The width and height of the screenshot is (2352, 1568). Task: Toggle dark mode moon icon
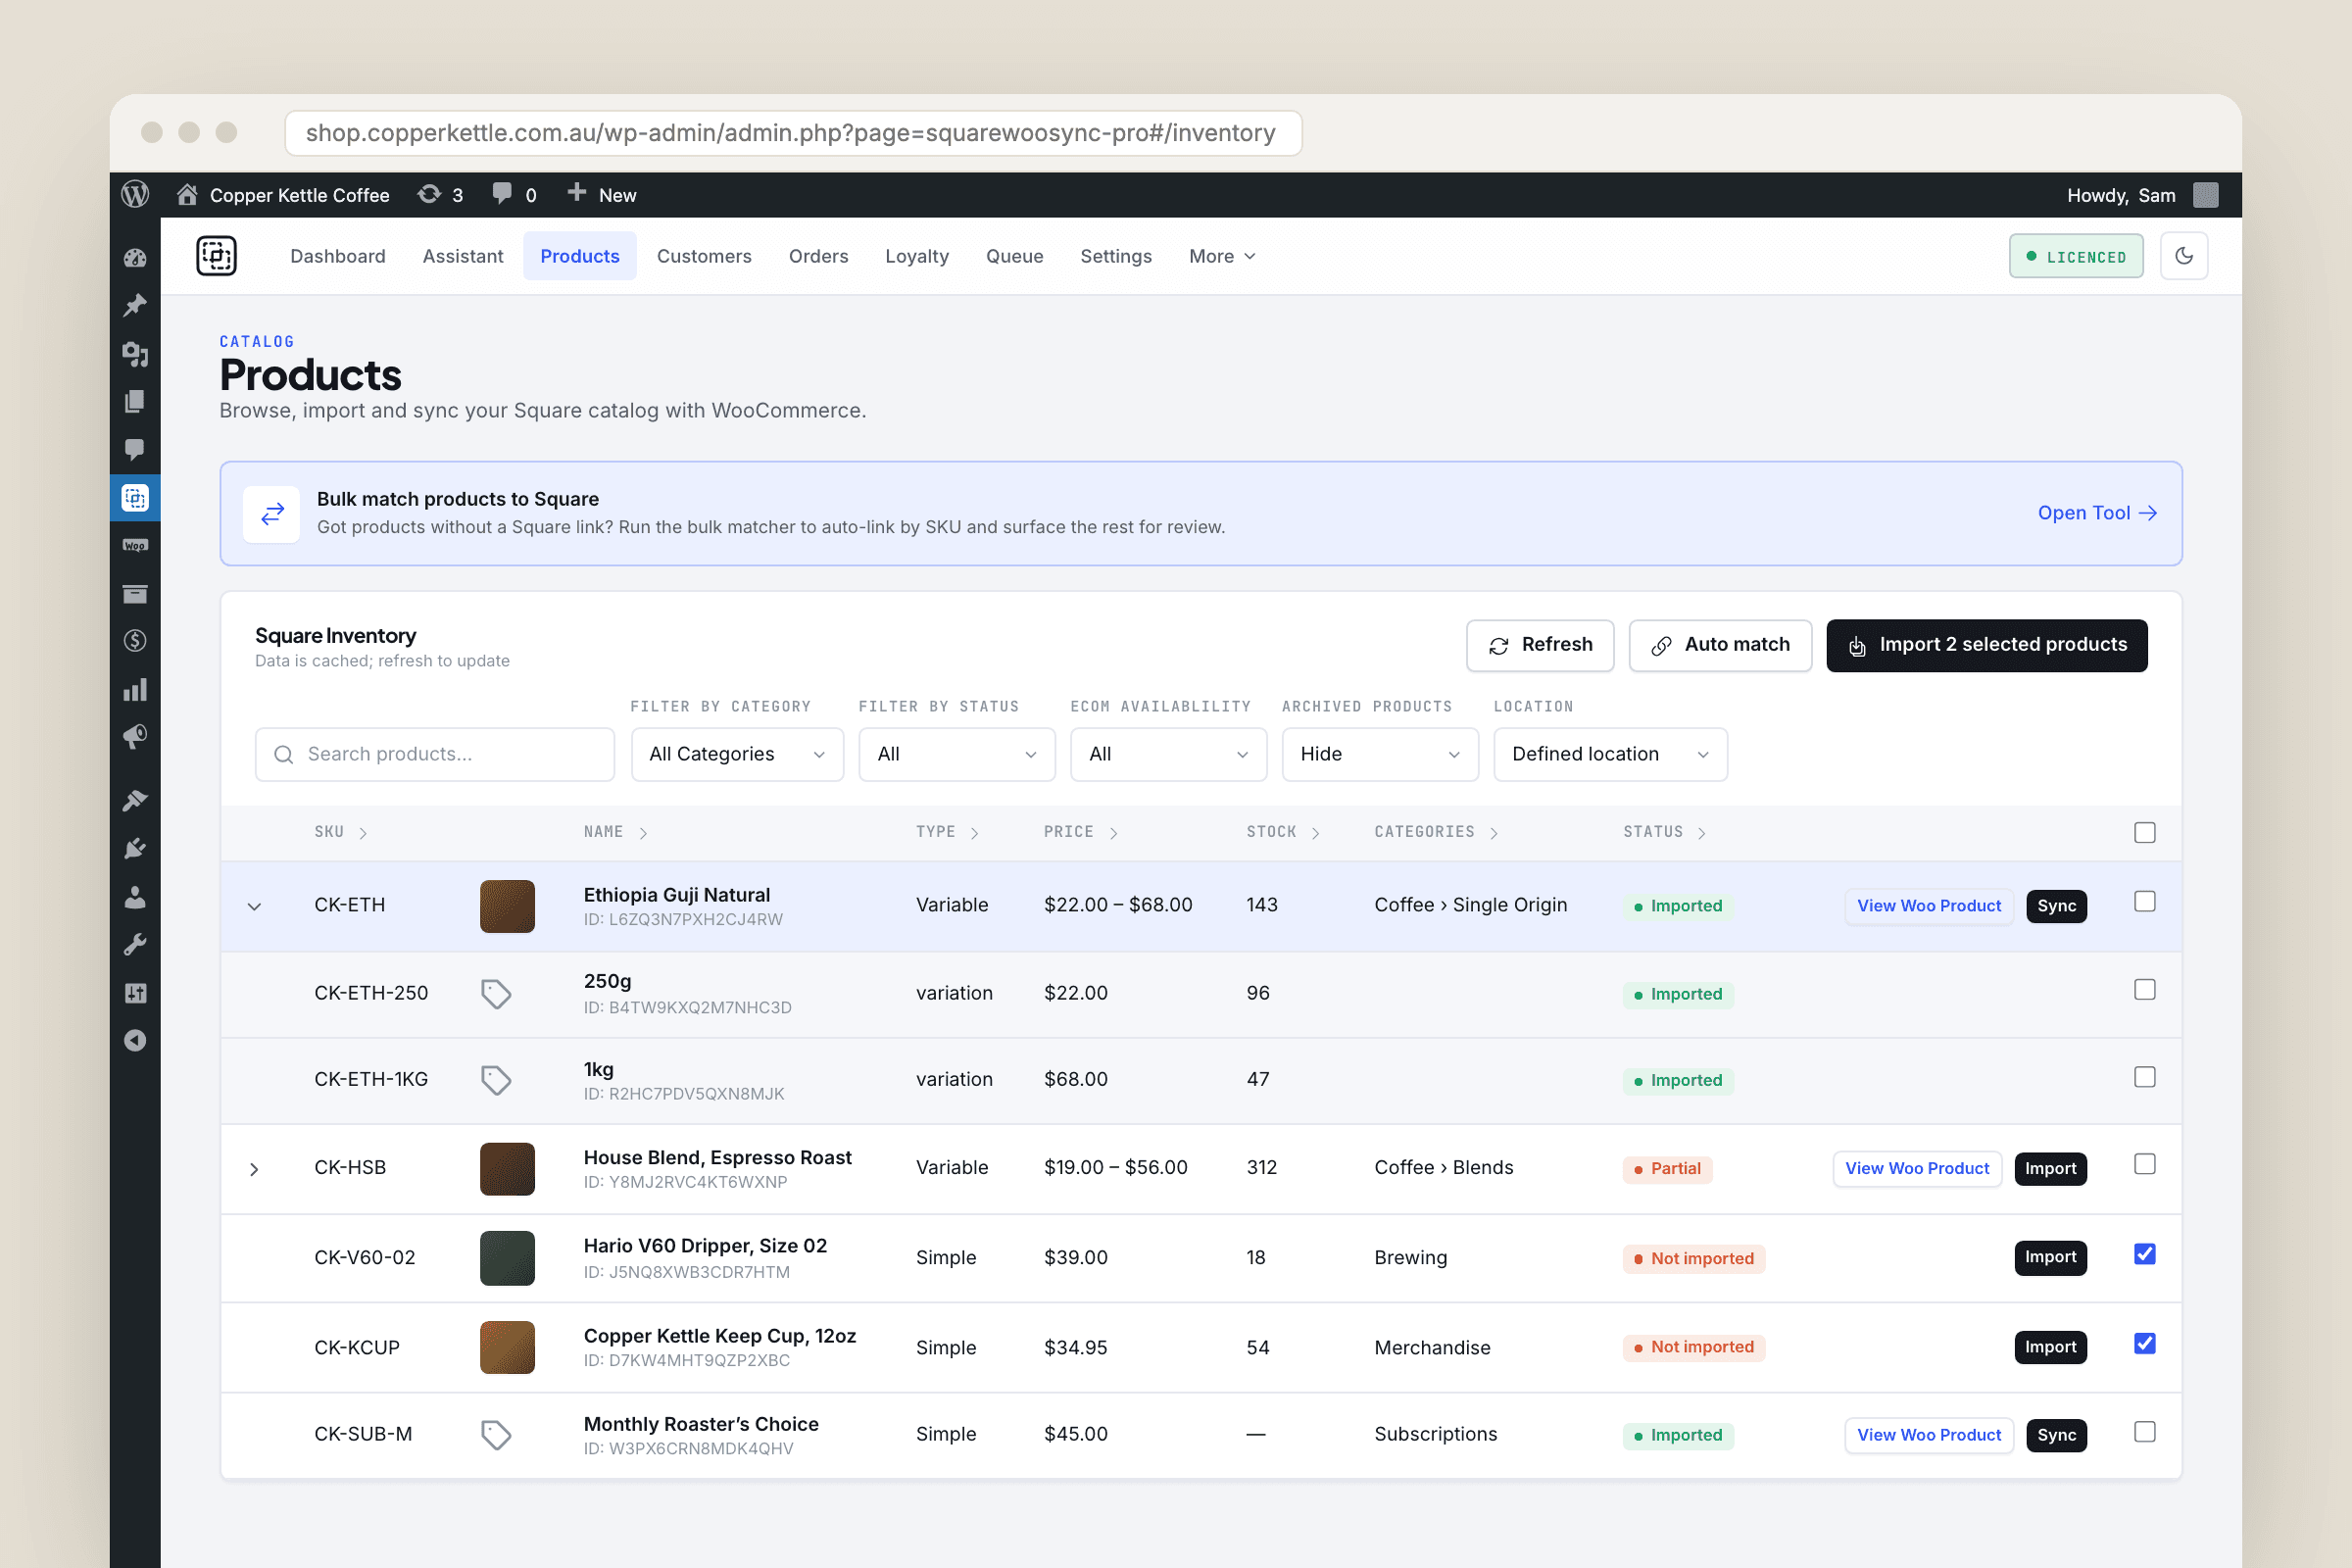coord(2184,256)
